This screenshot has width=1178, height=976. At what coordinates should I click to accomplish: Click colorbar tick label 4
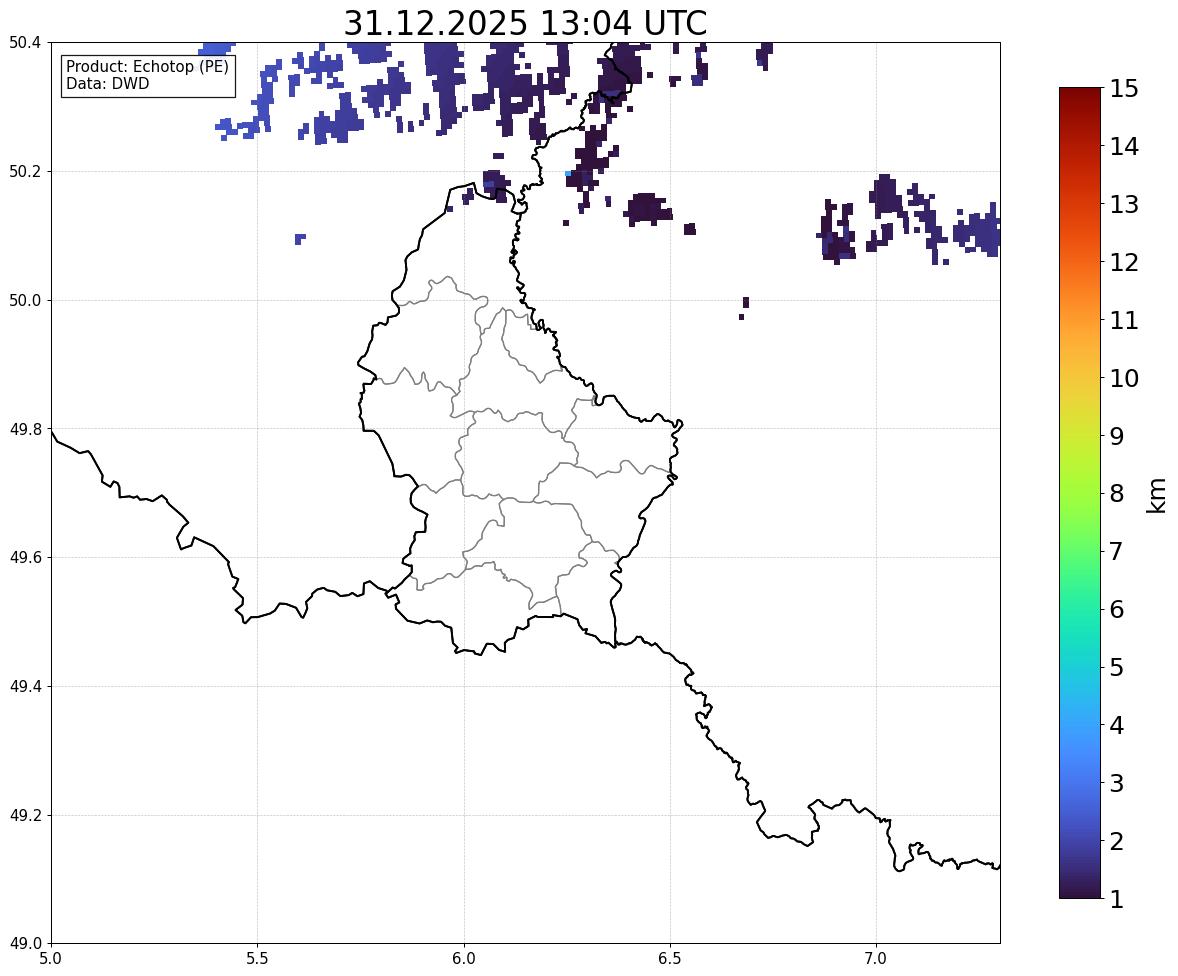tap(1117, 725)
